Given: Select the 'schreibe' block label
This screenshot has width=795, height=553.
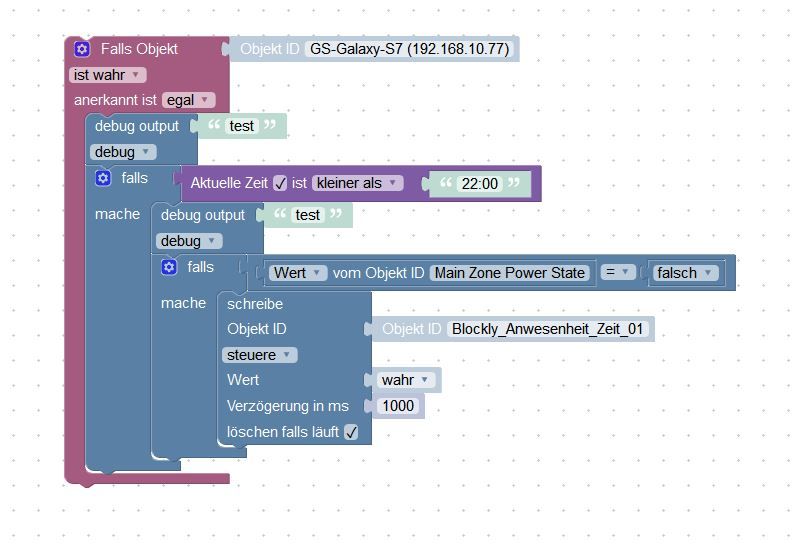Looking at the screenshot, I should [255, 304].
